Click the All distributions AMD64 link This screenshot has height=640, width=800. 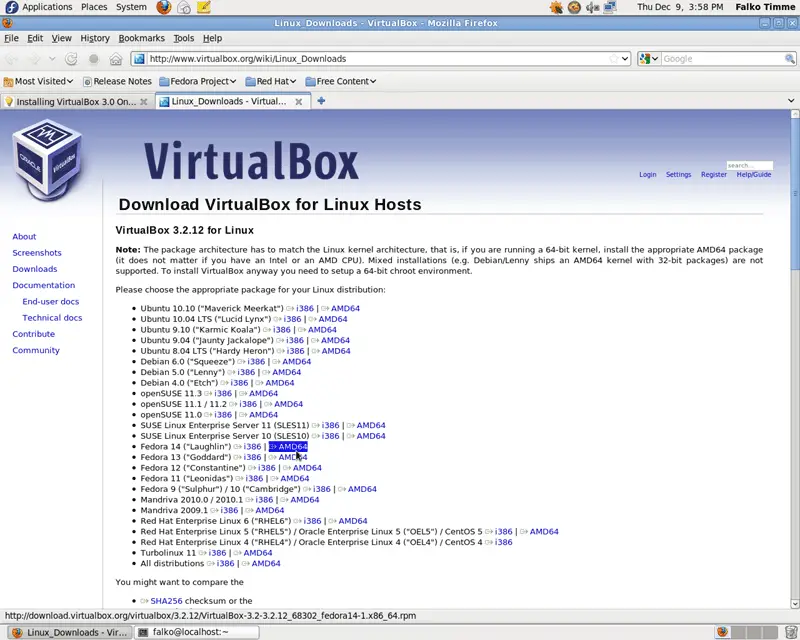266,563
